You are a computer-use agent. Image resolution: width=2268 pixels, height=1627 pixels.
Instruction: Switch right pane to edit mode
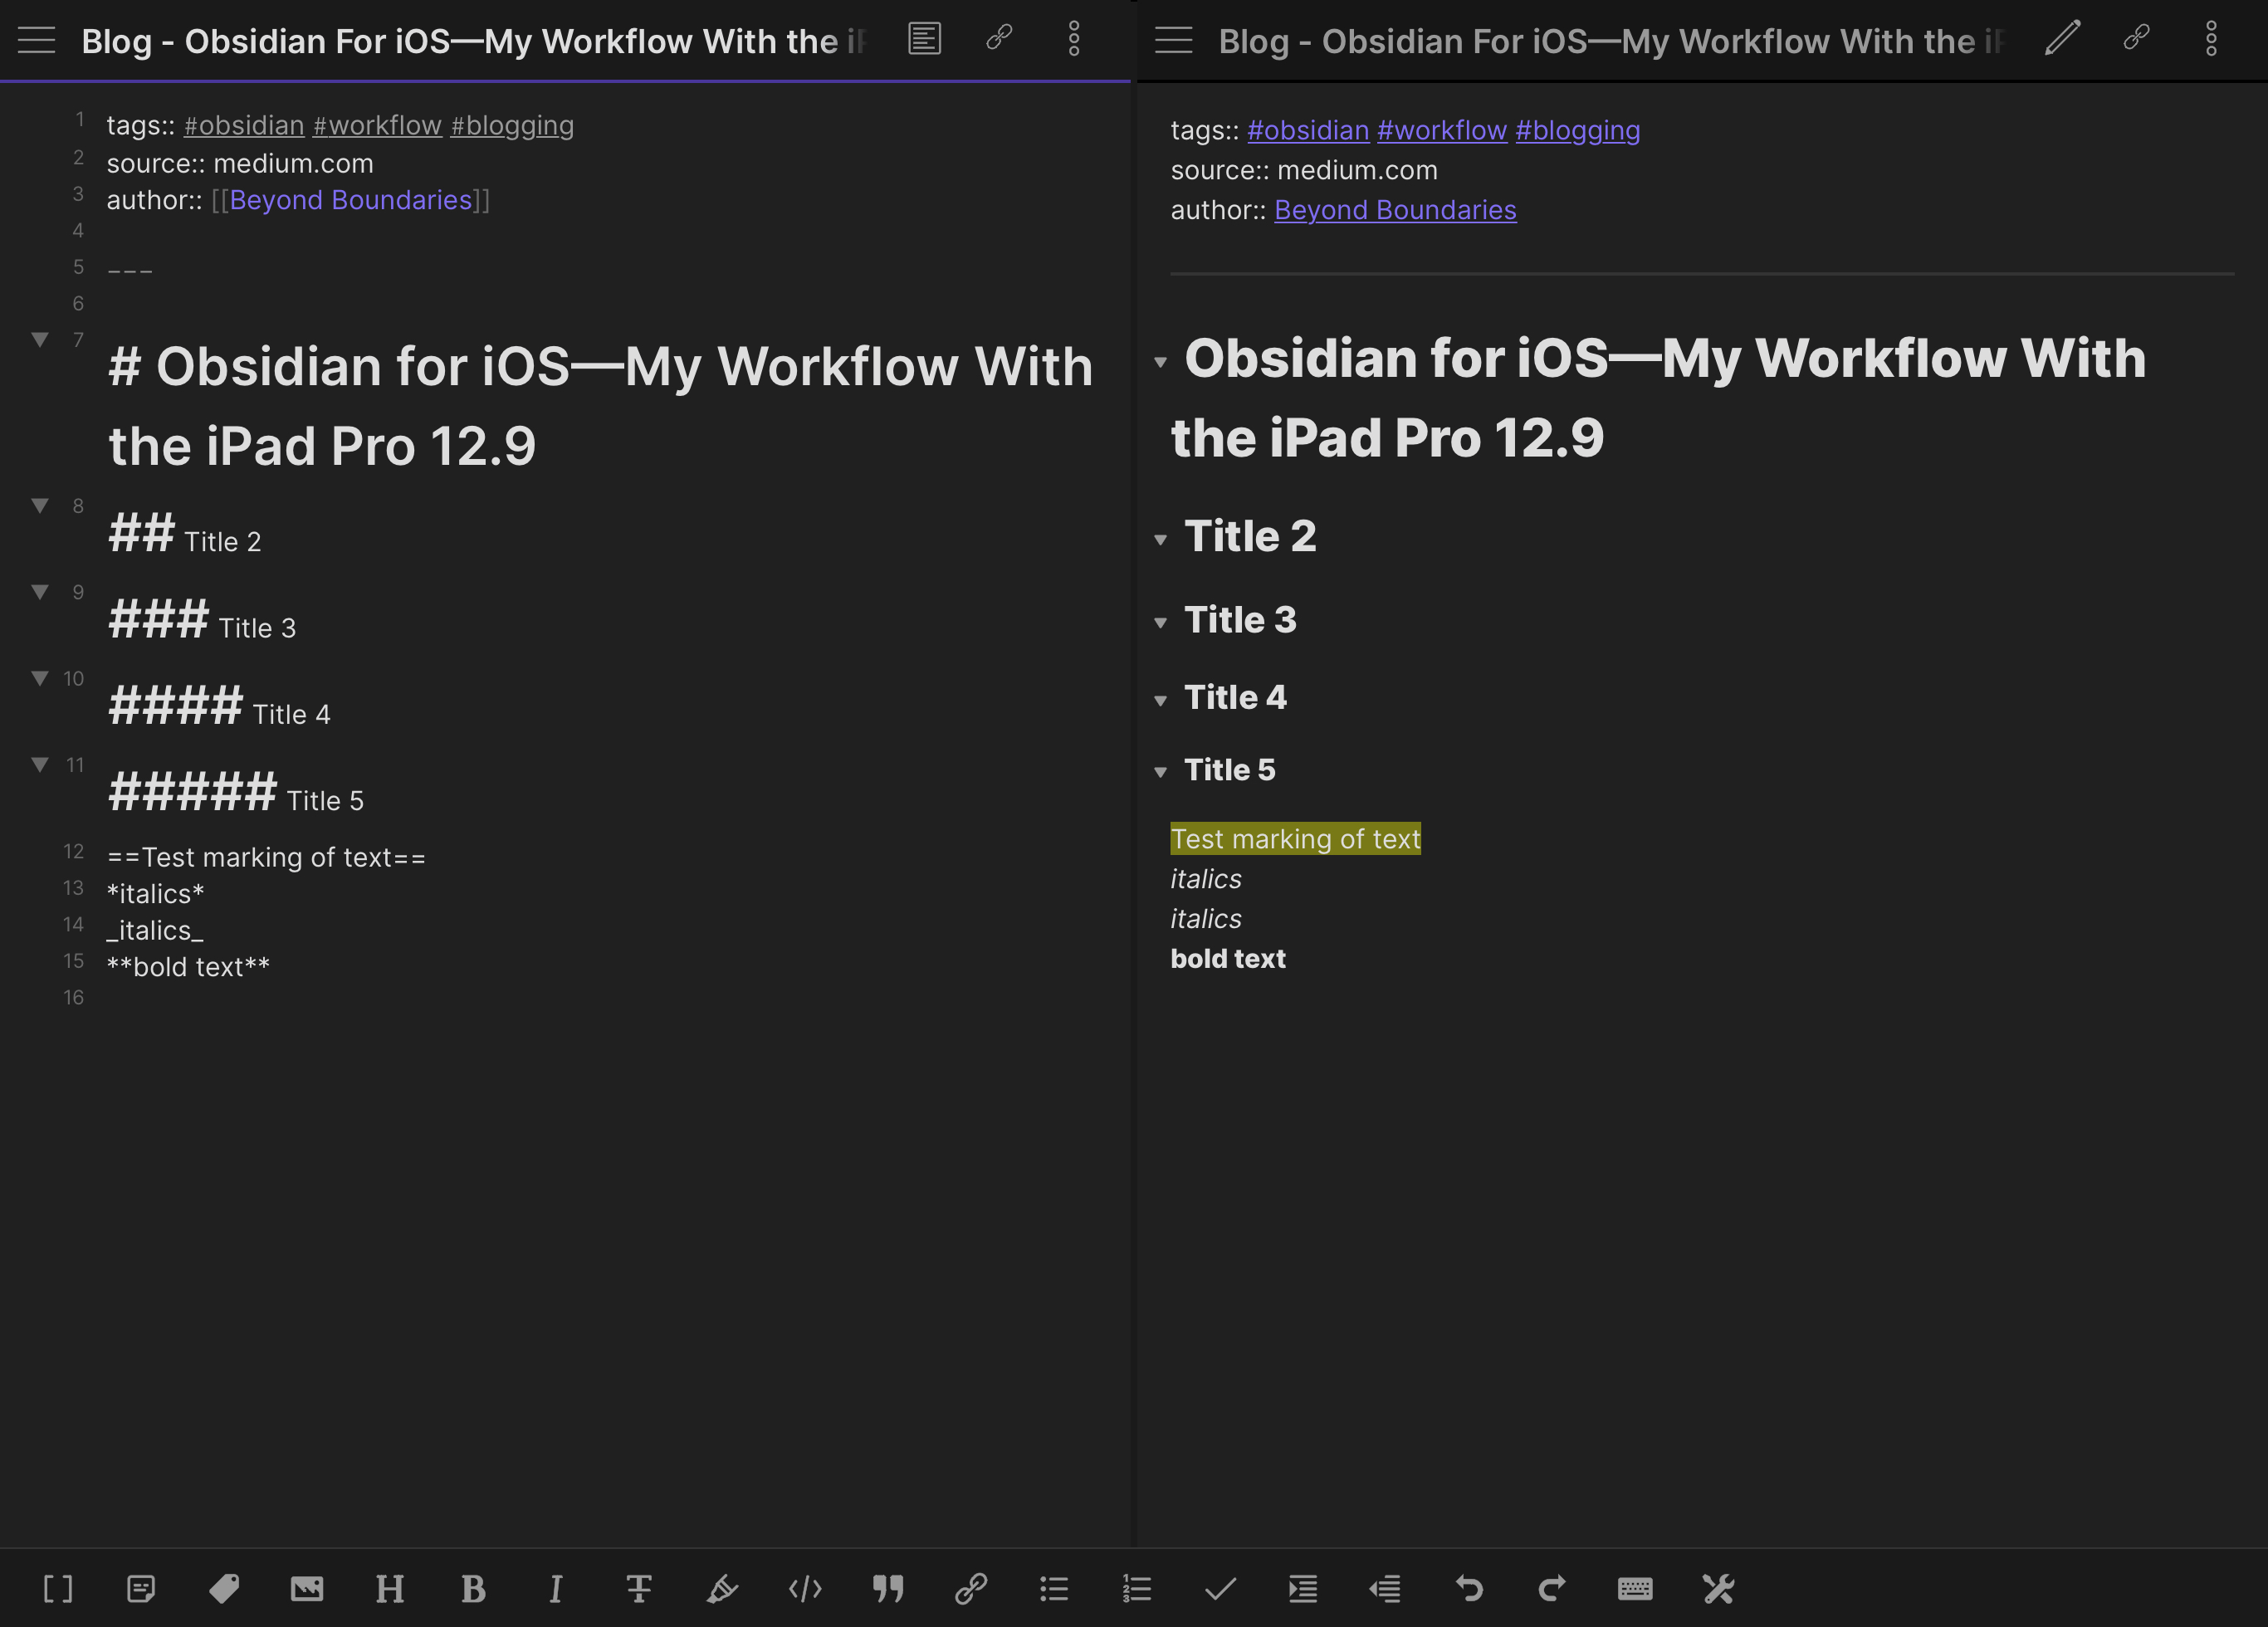(x=2061, y=39)
